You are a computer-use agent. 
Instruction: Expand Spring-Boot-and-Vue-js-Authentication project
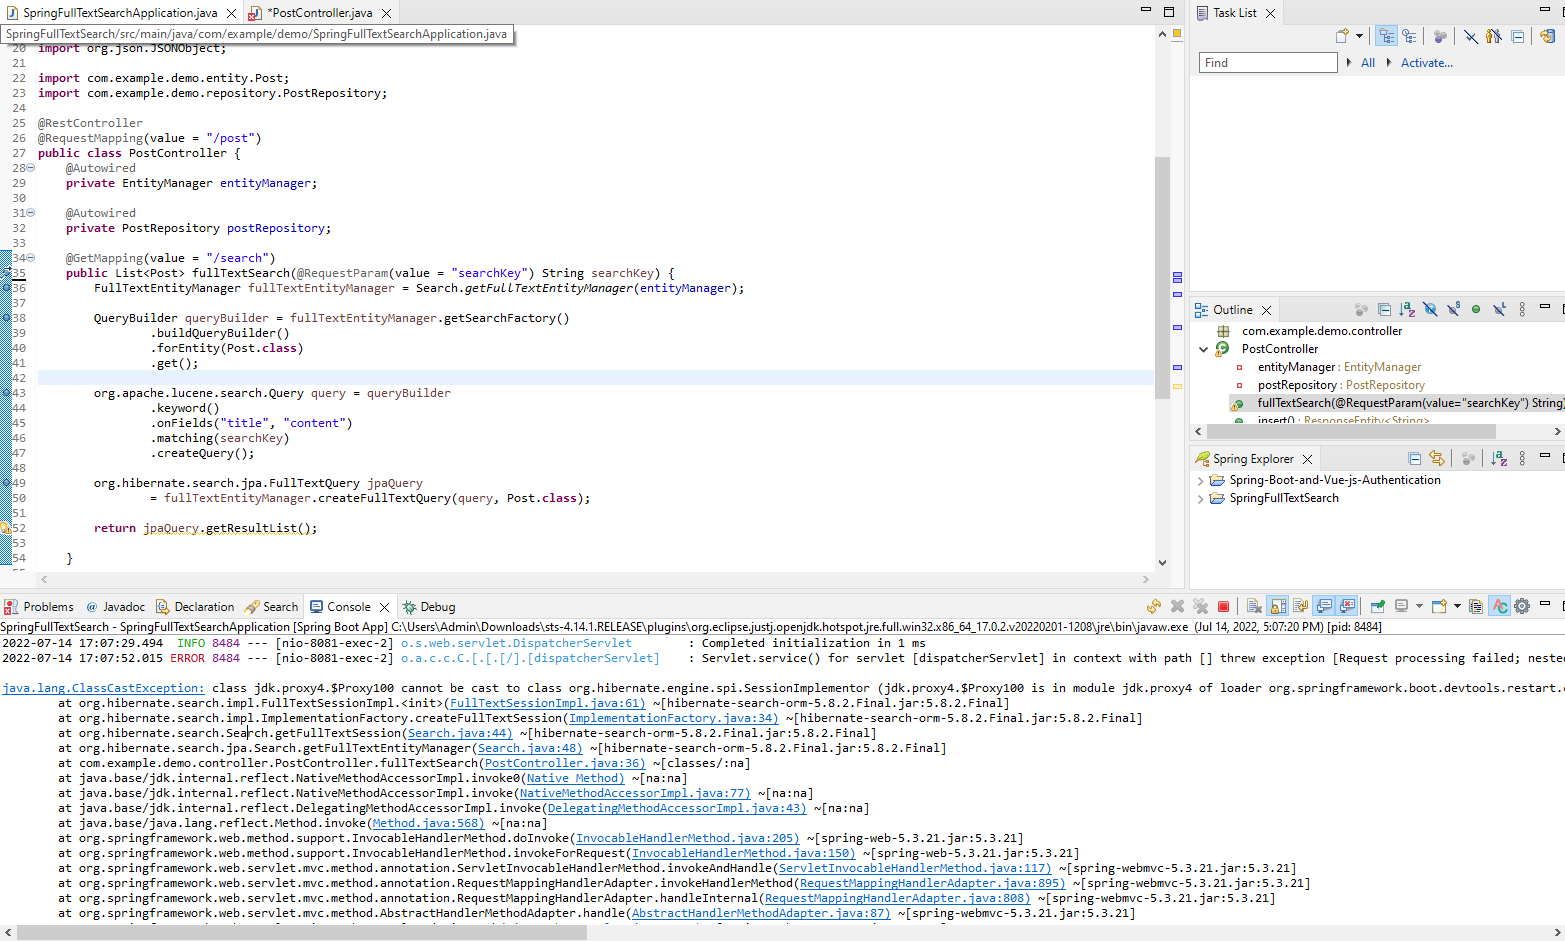coord(1200,481)
